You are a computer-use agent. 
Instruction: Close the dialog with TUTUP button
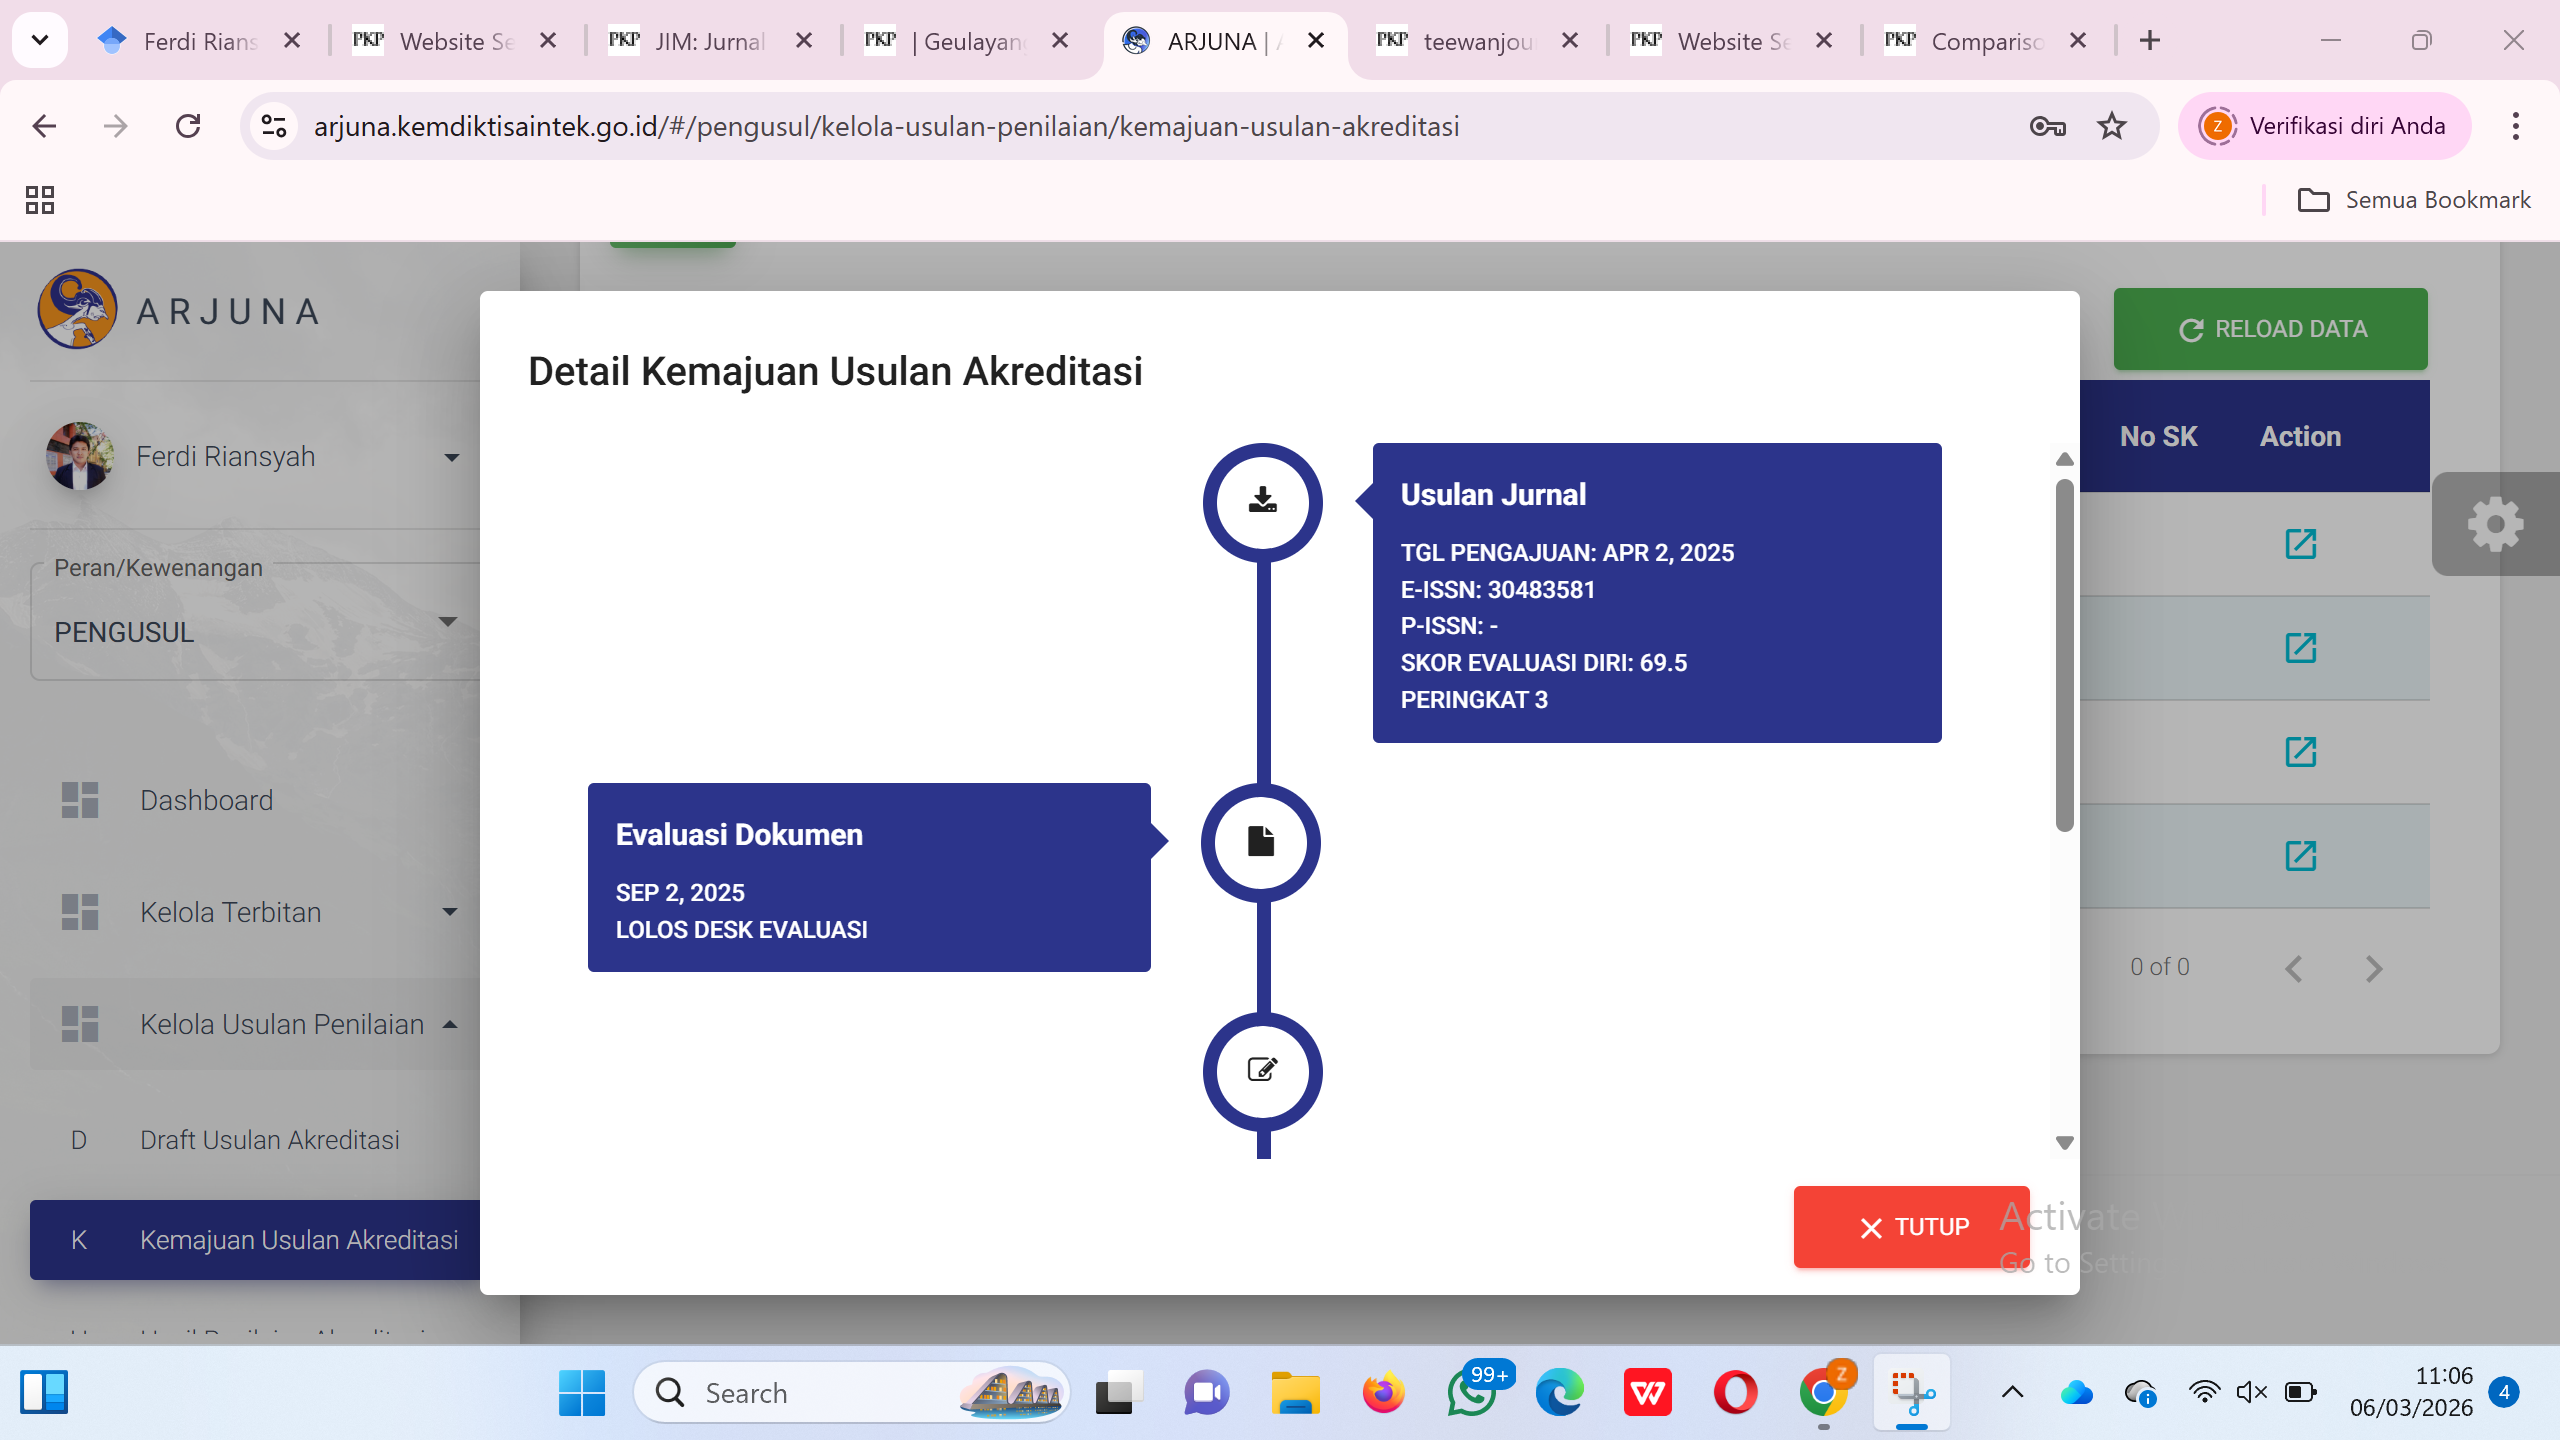tap(1911, 1227)
